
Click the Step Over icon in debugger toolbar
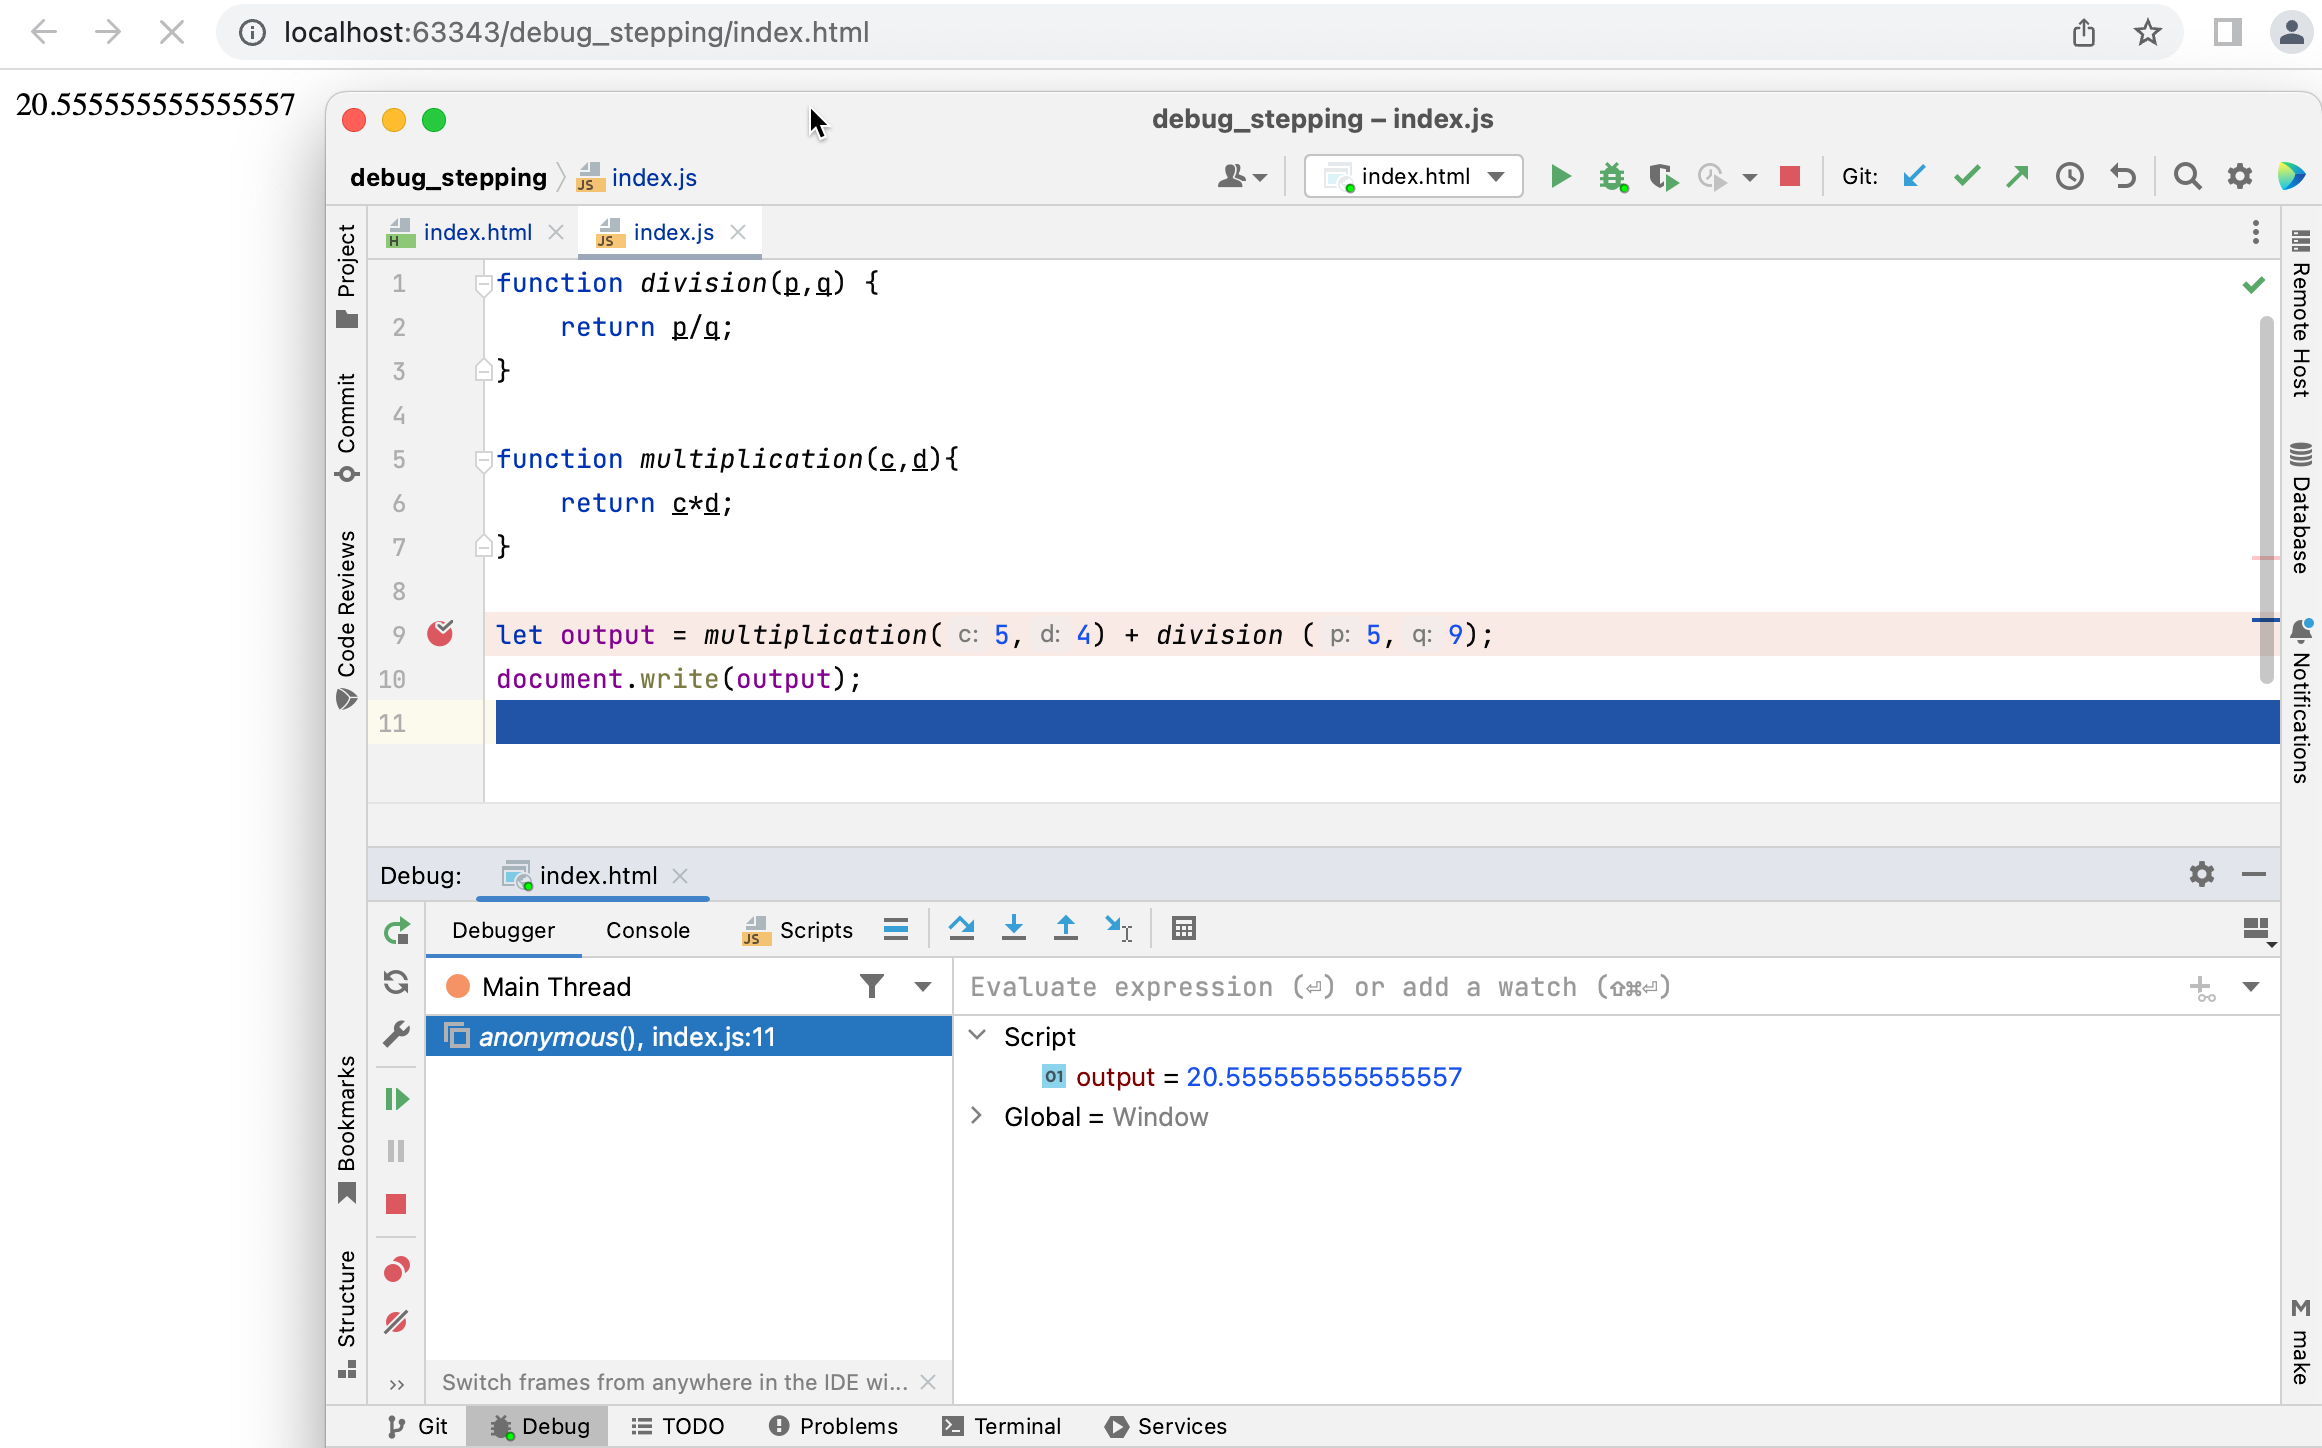coord(962,929)
